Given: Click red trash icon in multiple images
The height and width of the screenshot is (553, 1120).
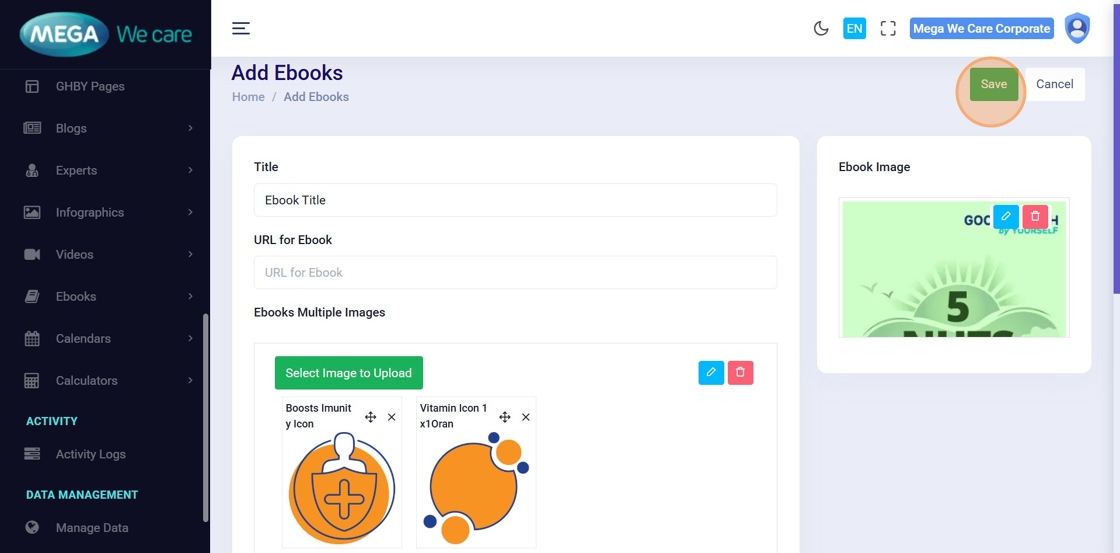Looking at the screenshot, I should pos(740,373).
